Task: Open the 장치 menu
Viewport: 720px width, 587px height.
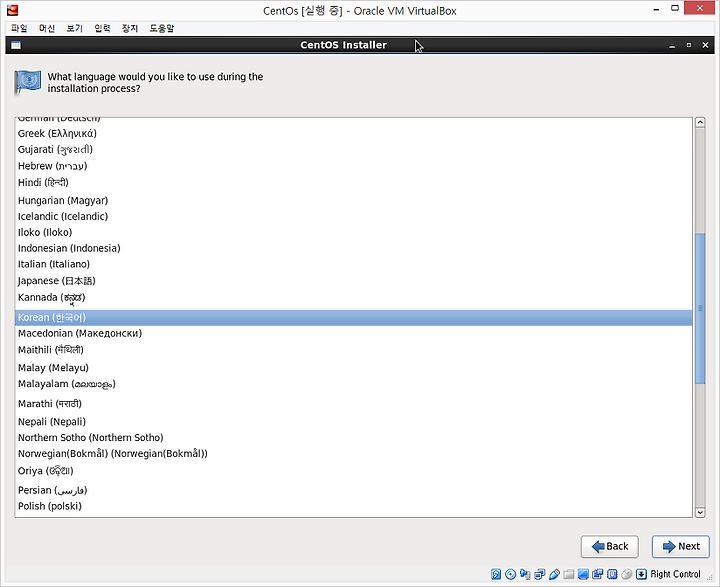Action: 130,28
